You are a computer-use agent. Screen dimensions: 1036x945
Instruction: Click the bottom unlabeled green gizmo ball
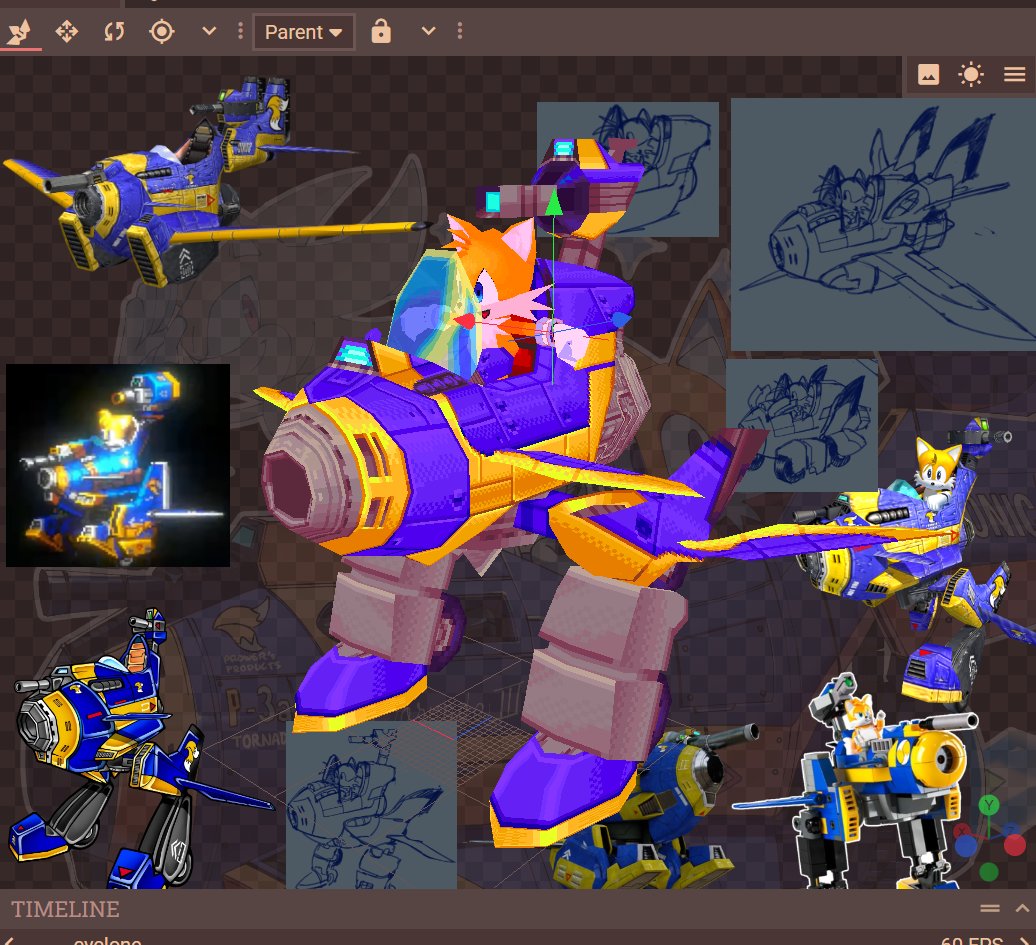(x=989, y=872)
